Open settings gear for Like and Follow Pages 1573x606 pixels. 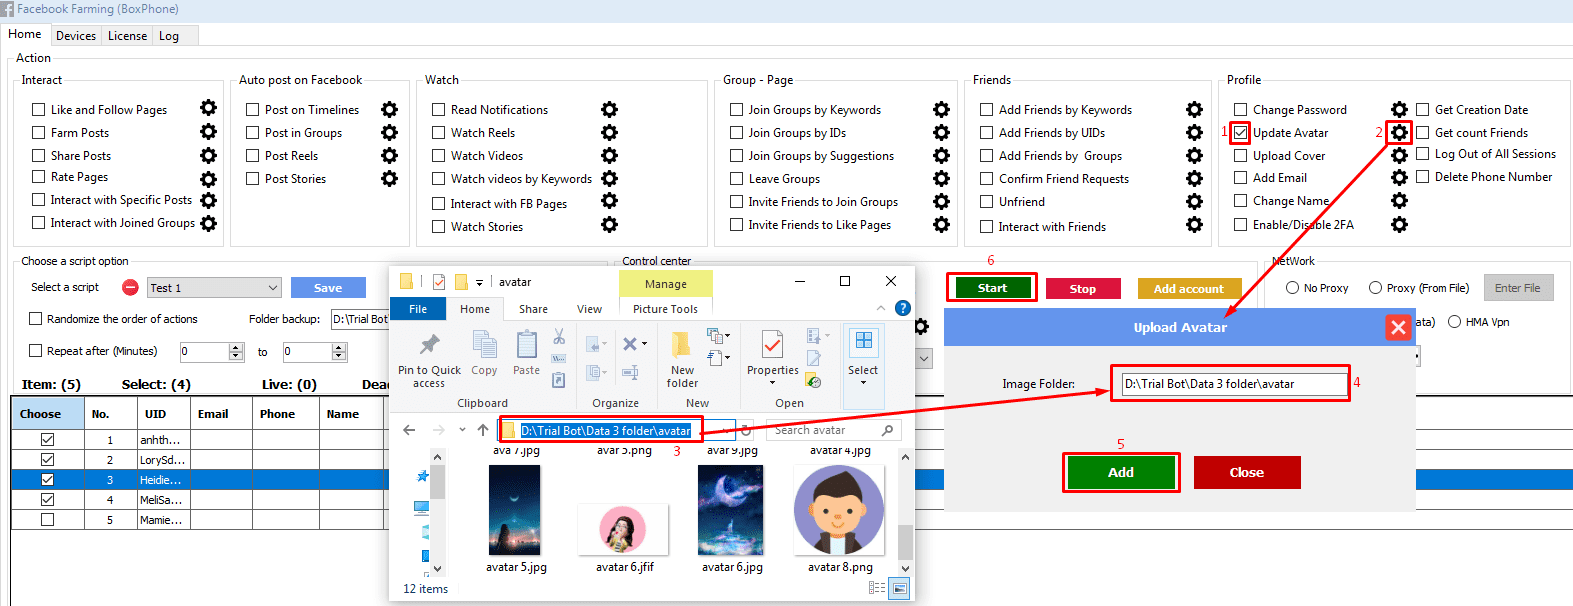[208, 108]
